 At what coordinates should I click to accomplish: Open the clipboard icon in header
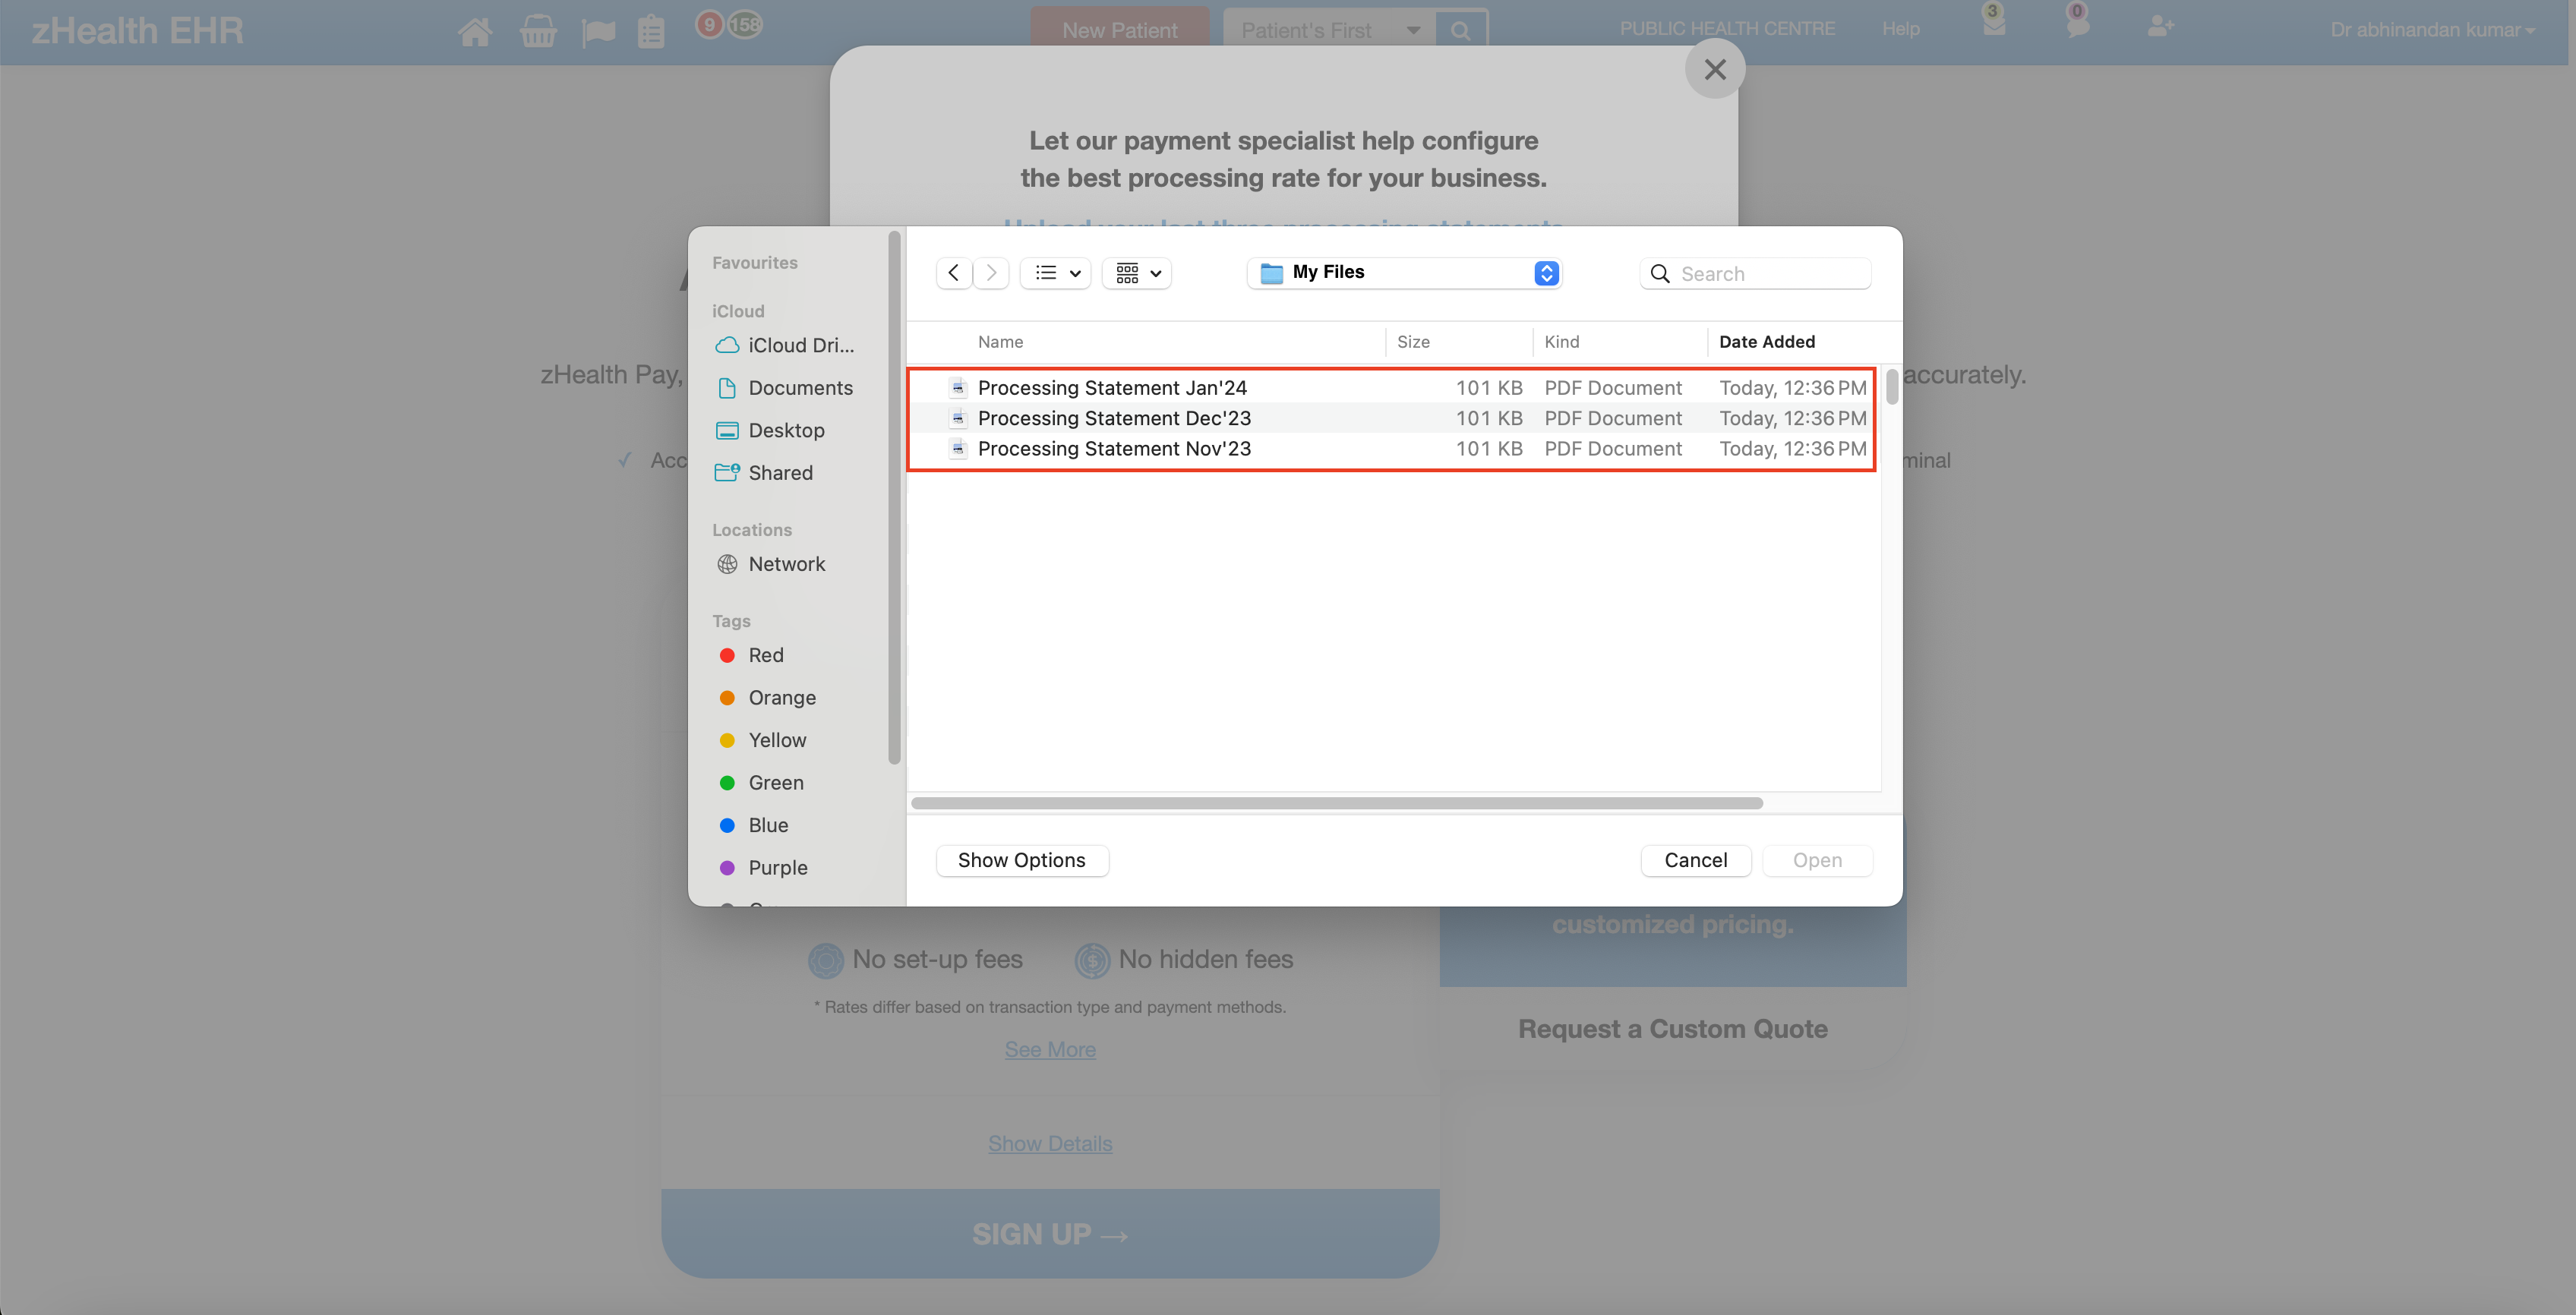coord(651,32)
